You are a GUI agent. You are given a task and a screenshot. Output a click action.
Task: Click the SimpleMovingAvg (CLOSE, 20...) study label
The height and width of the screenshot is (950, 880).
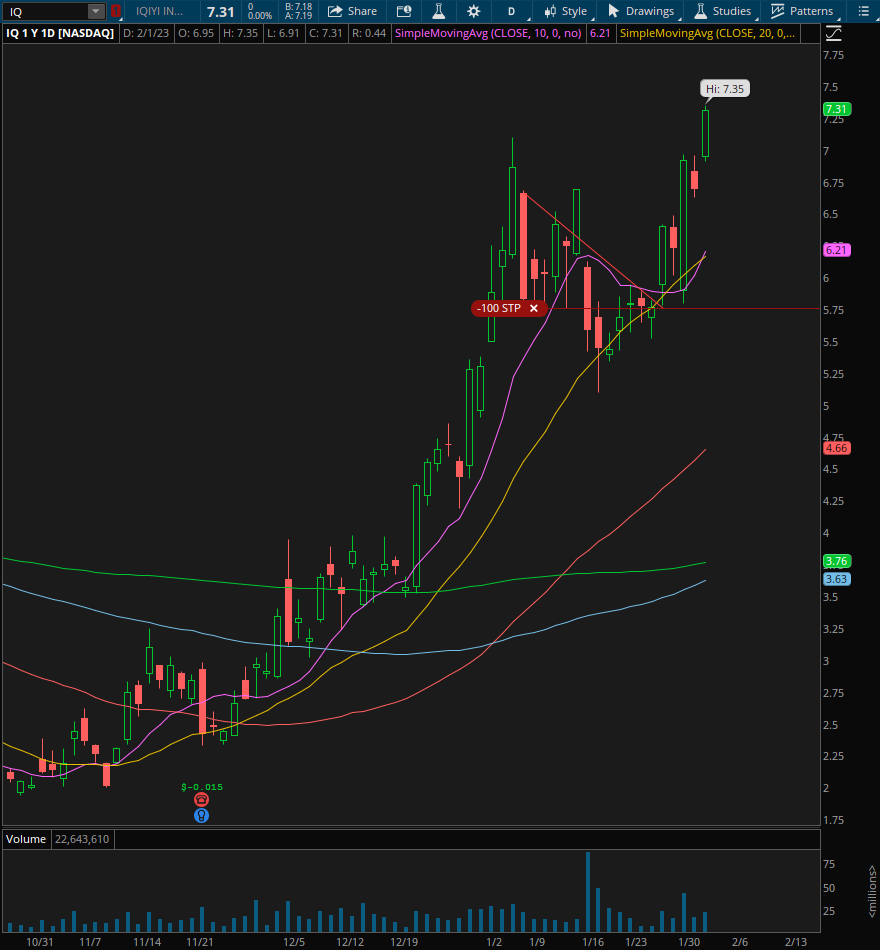coord(707,33)
